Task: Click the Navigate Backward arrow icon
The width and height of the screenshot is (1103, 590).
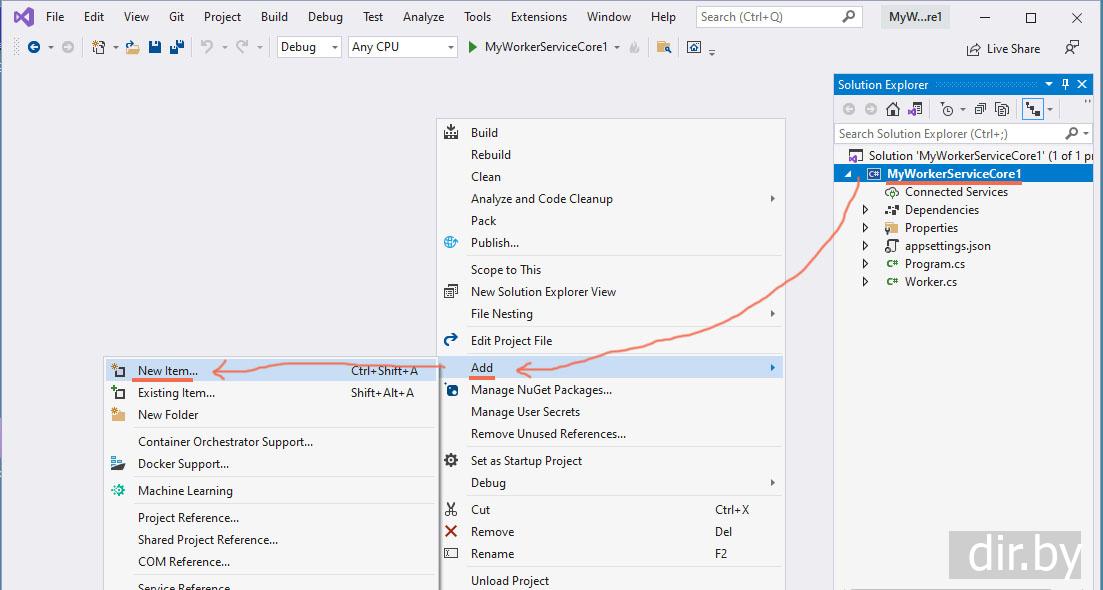Action: click(34, 47)
